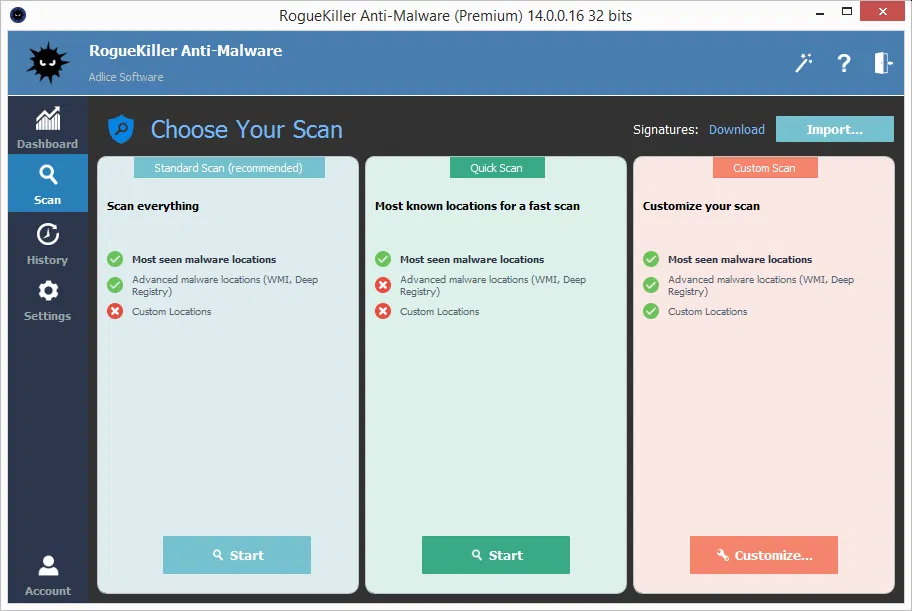Open the Account page
Screen dimensions: 912x611
tap(48, 575)
